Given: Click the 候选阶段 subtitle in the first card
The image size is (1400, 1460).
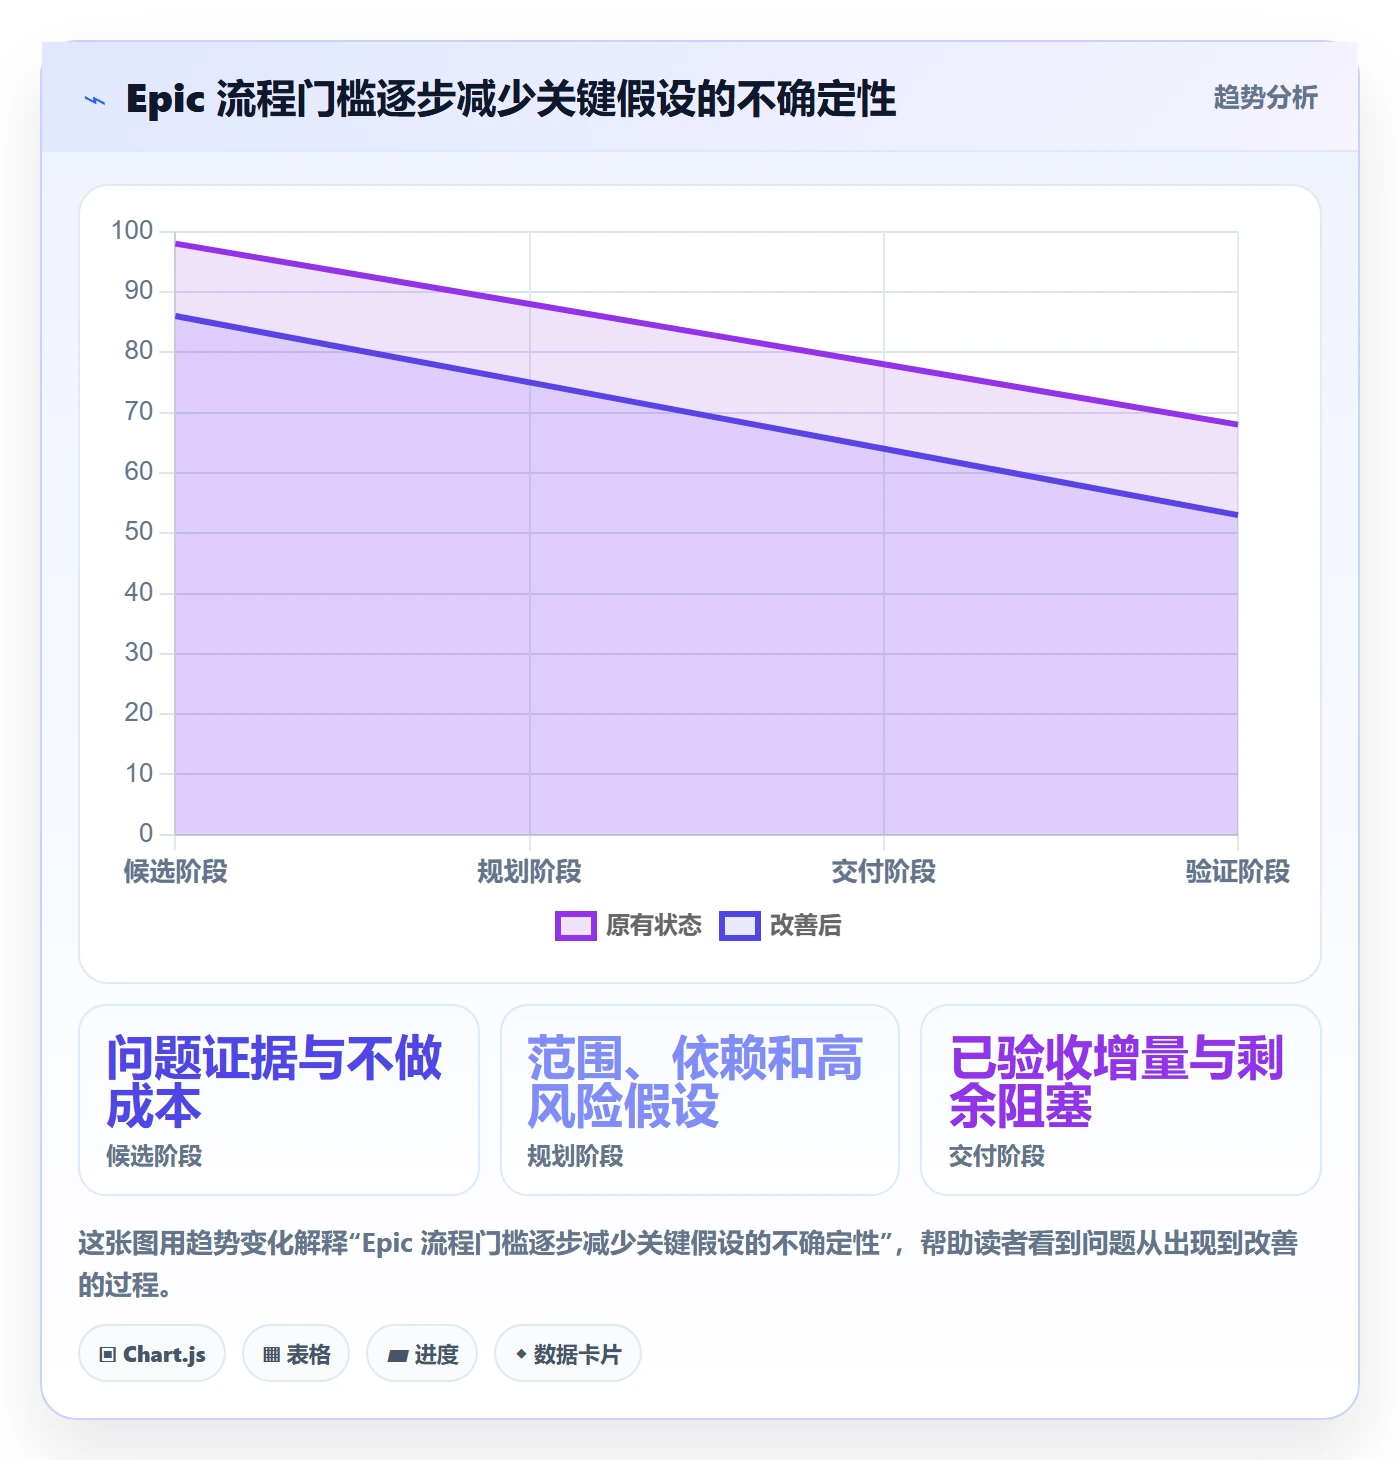Looking at the screenshot, I should (x=154, y=1156).
